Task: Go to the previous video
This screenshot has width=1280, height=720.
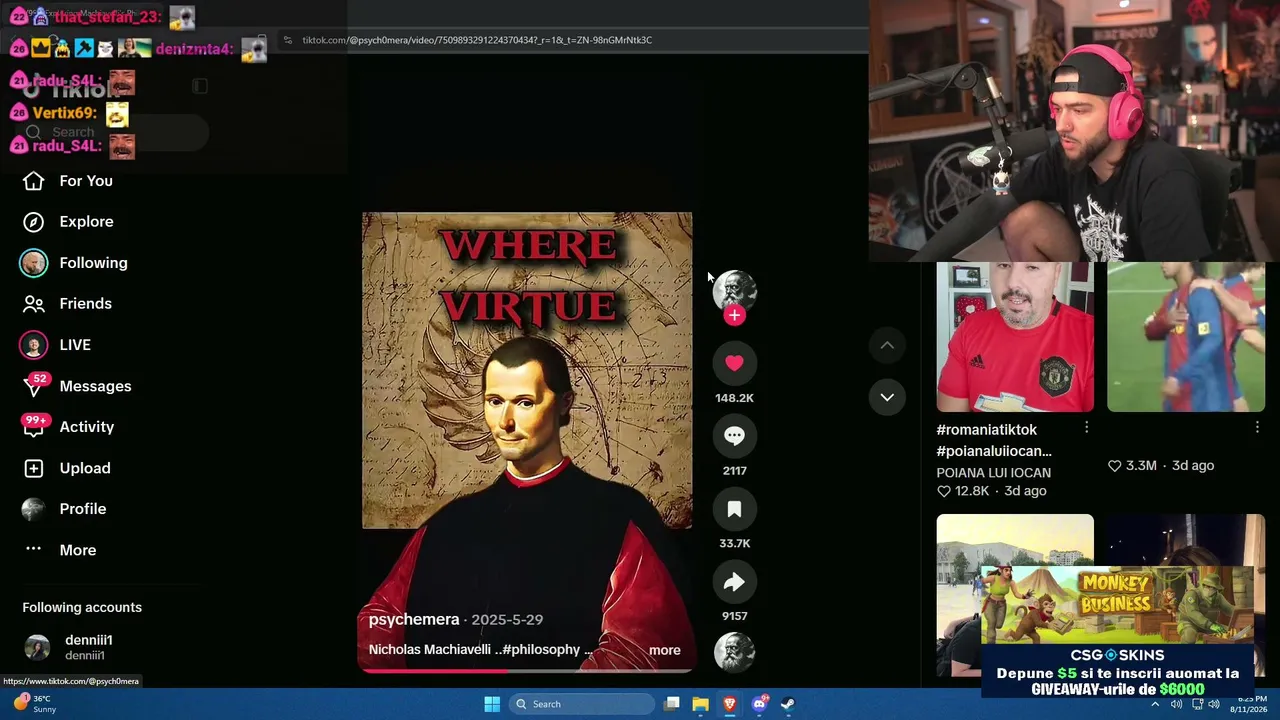Action: pyautogui.click(x=887, y=345)
